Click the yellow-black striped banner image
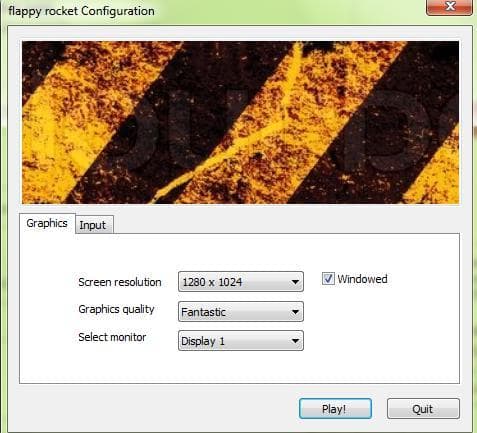The image size is (477, 433). [x=240, y=122]
